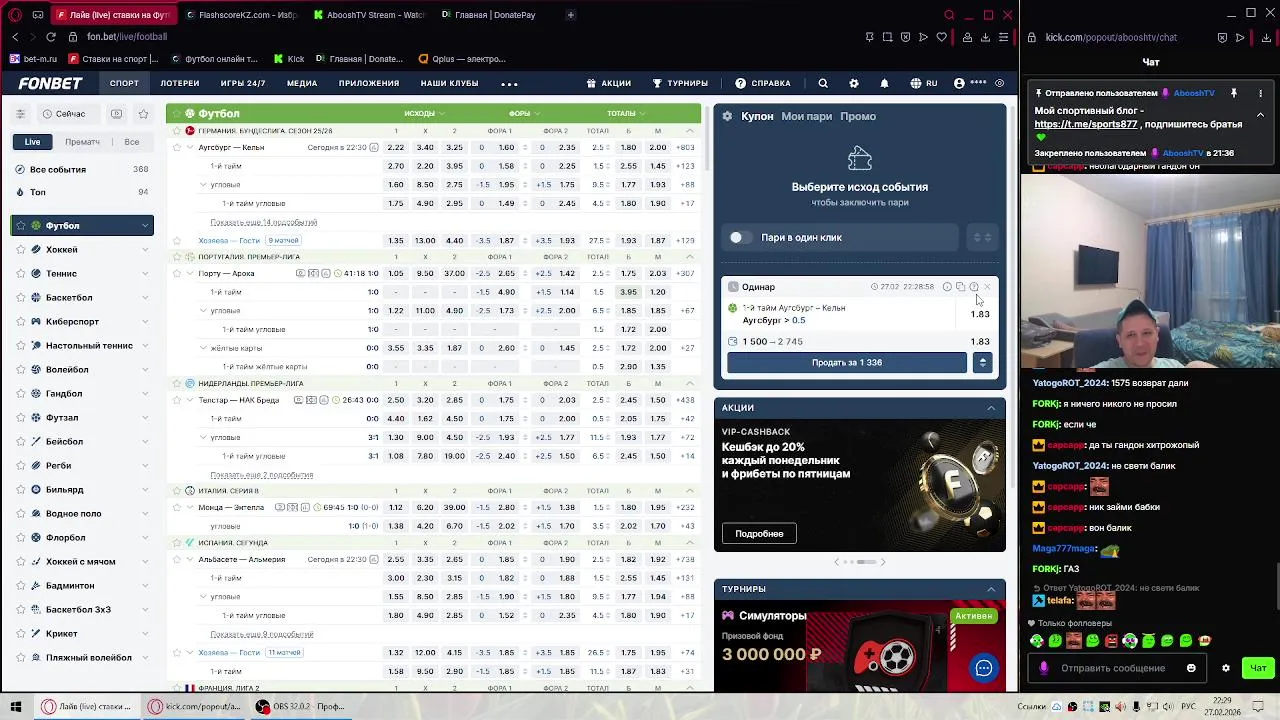Collapse the Футбол sidebar section chevron
This screenshot has height=720, width=1280.
point(145,226)
